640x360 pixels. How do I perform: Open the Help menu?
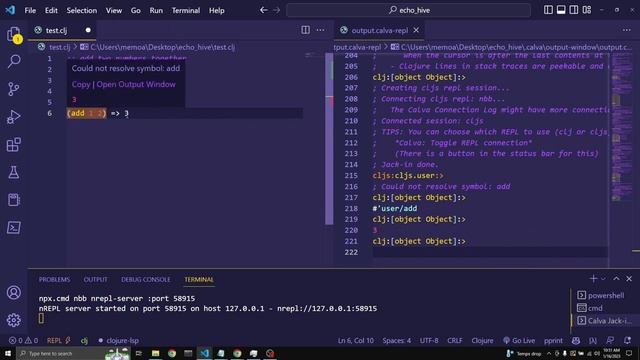pyautogui.click(x=217, y=10)
